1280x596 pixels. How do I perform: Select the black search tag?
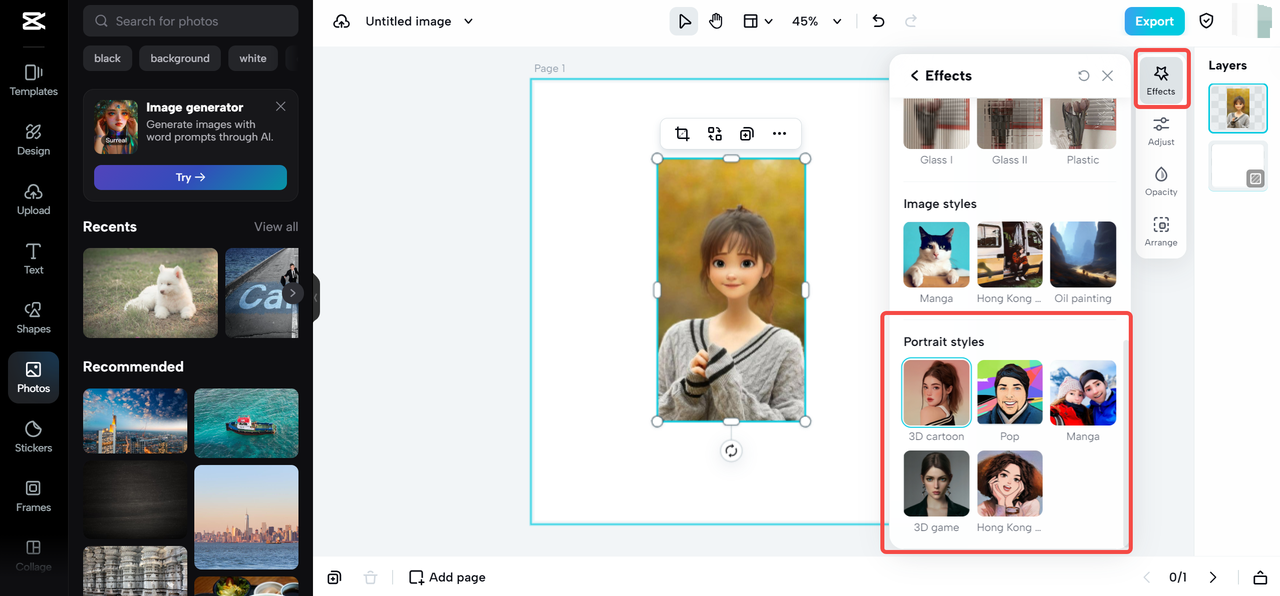coord(107,58)
